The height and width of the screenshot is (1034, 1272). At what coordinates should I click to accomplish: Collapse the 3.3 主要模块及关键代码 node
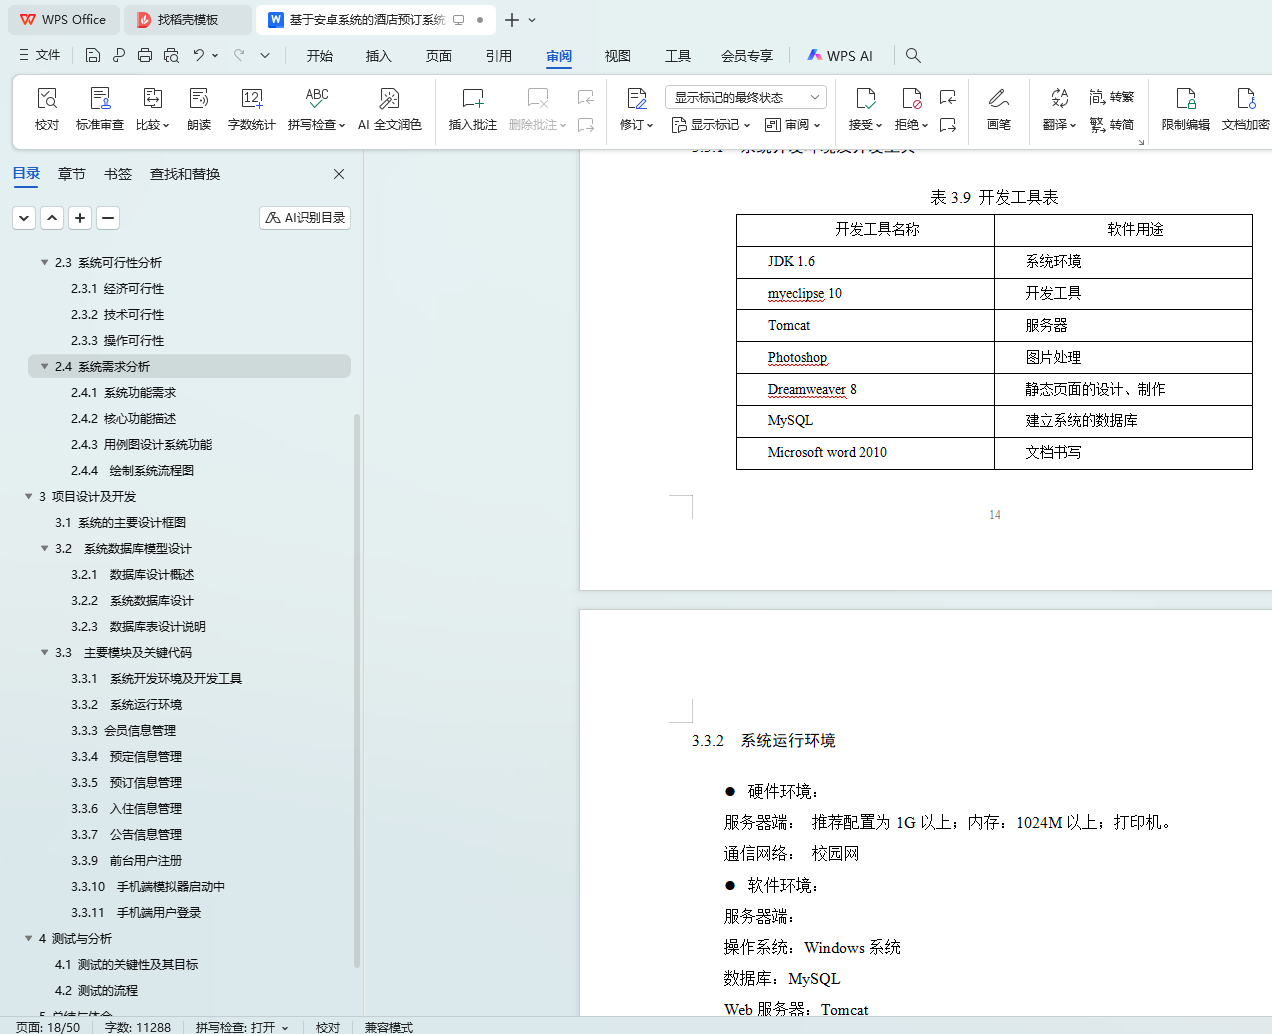pyautogui.click(x=44, y=652)
